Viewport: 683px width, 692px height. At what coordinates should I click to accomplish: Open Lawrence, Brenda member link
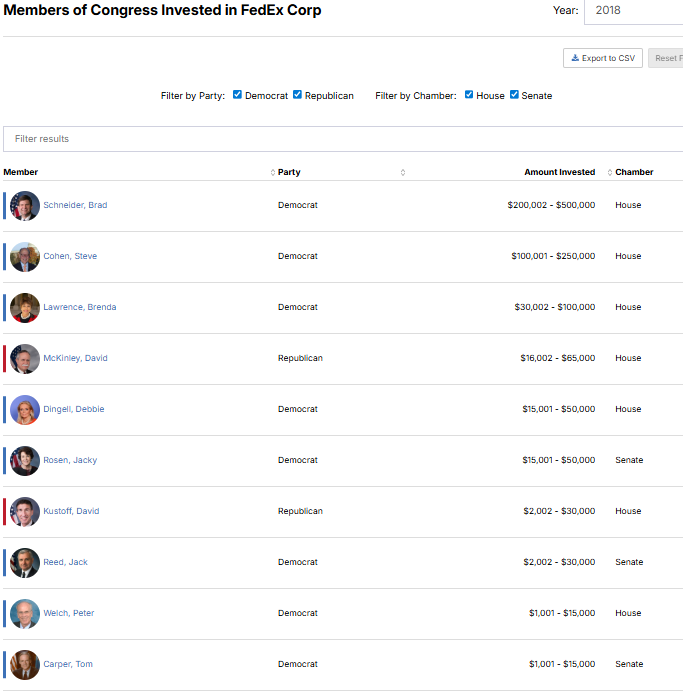click(80, 307)
